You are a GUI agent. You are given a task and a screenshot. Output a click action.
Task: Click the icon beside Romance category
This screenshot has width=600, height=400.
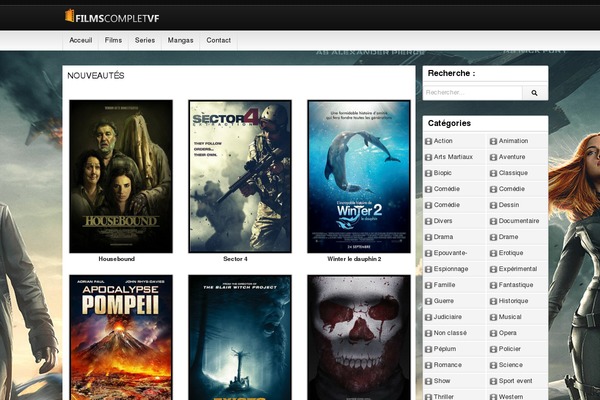429,366
